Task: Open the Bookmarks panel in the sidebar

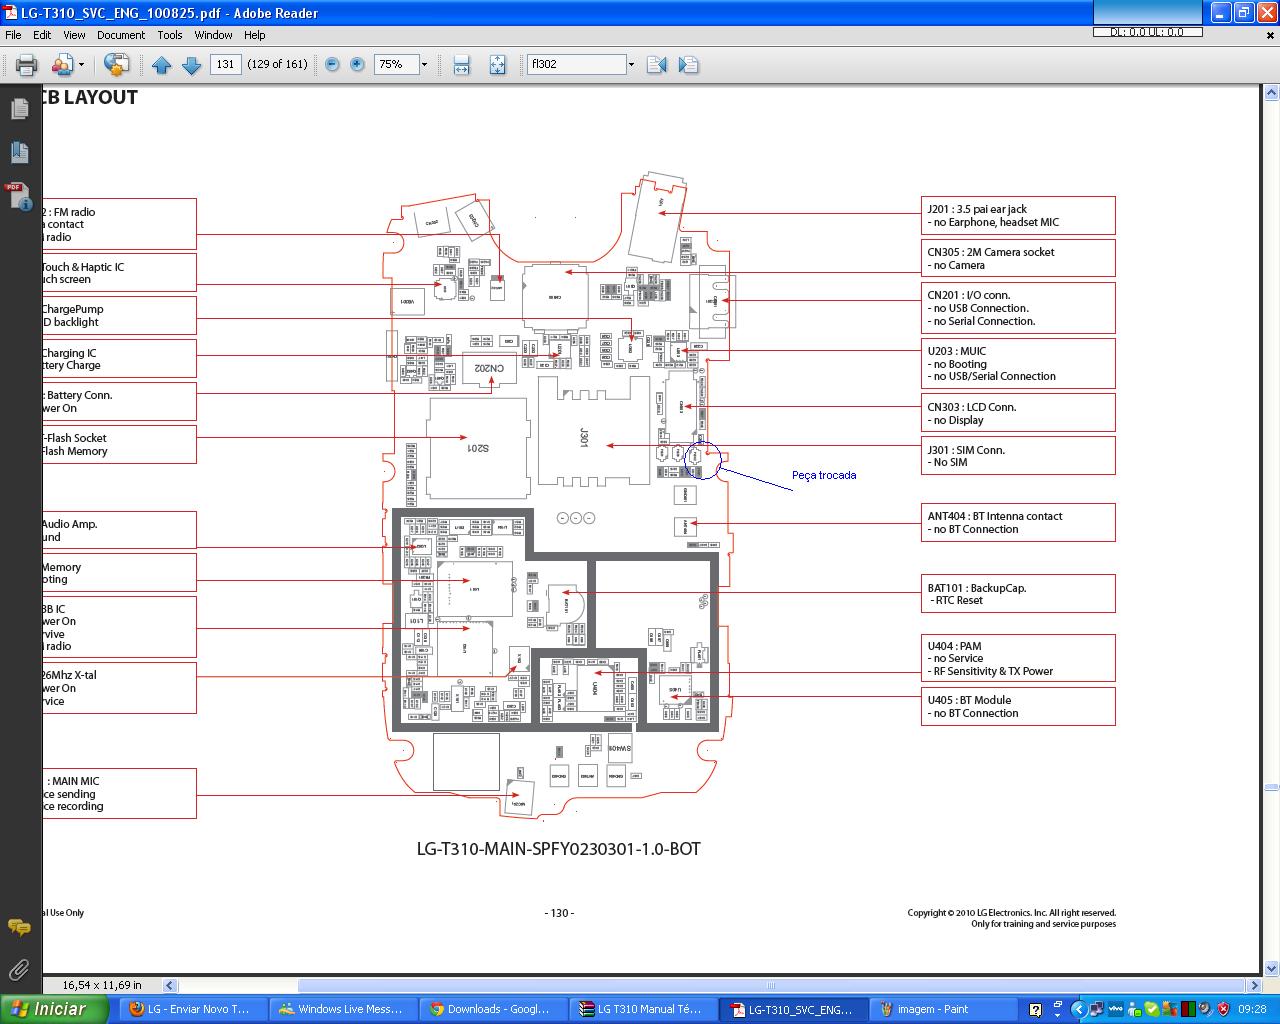Action: (x=20, y=152)
